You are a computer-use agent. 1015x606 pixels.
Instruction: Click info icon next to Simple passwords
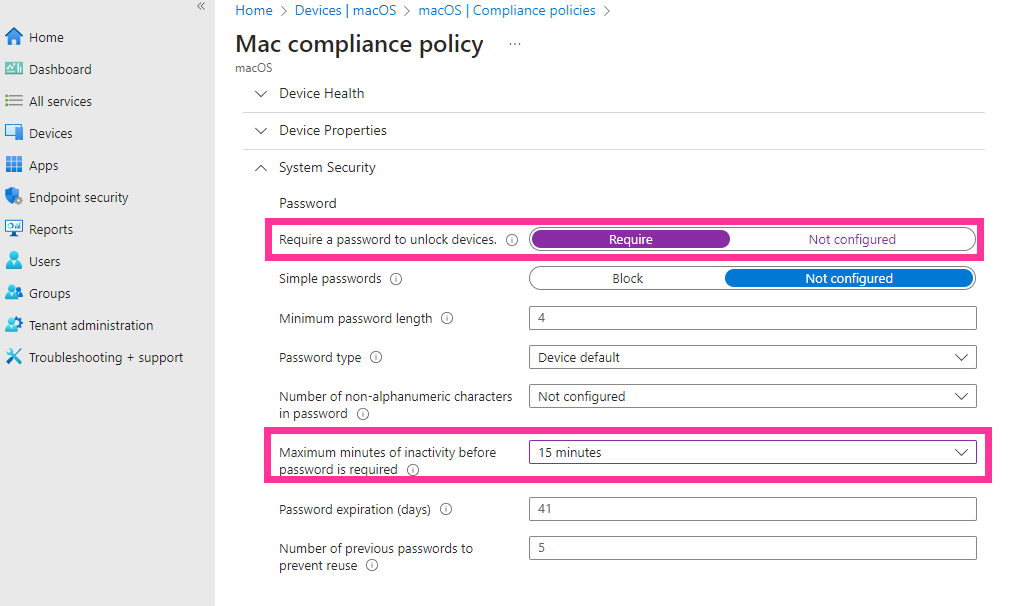point(396,279)
